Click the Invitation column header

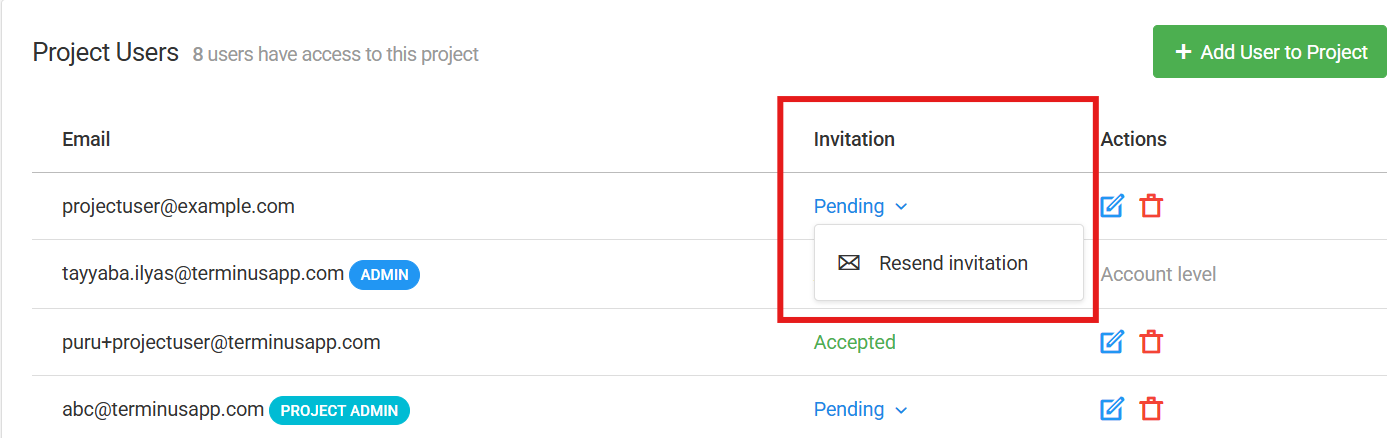tap(854, 139)
